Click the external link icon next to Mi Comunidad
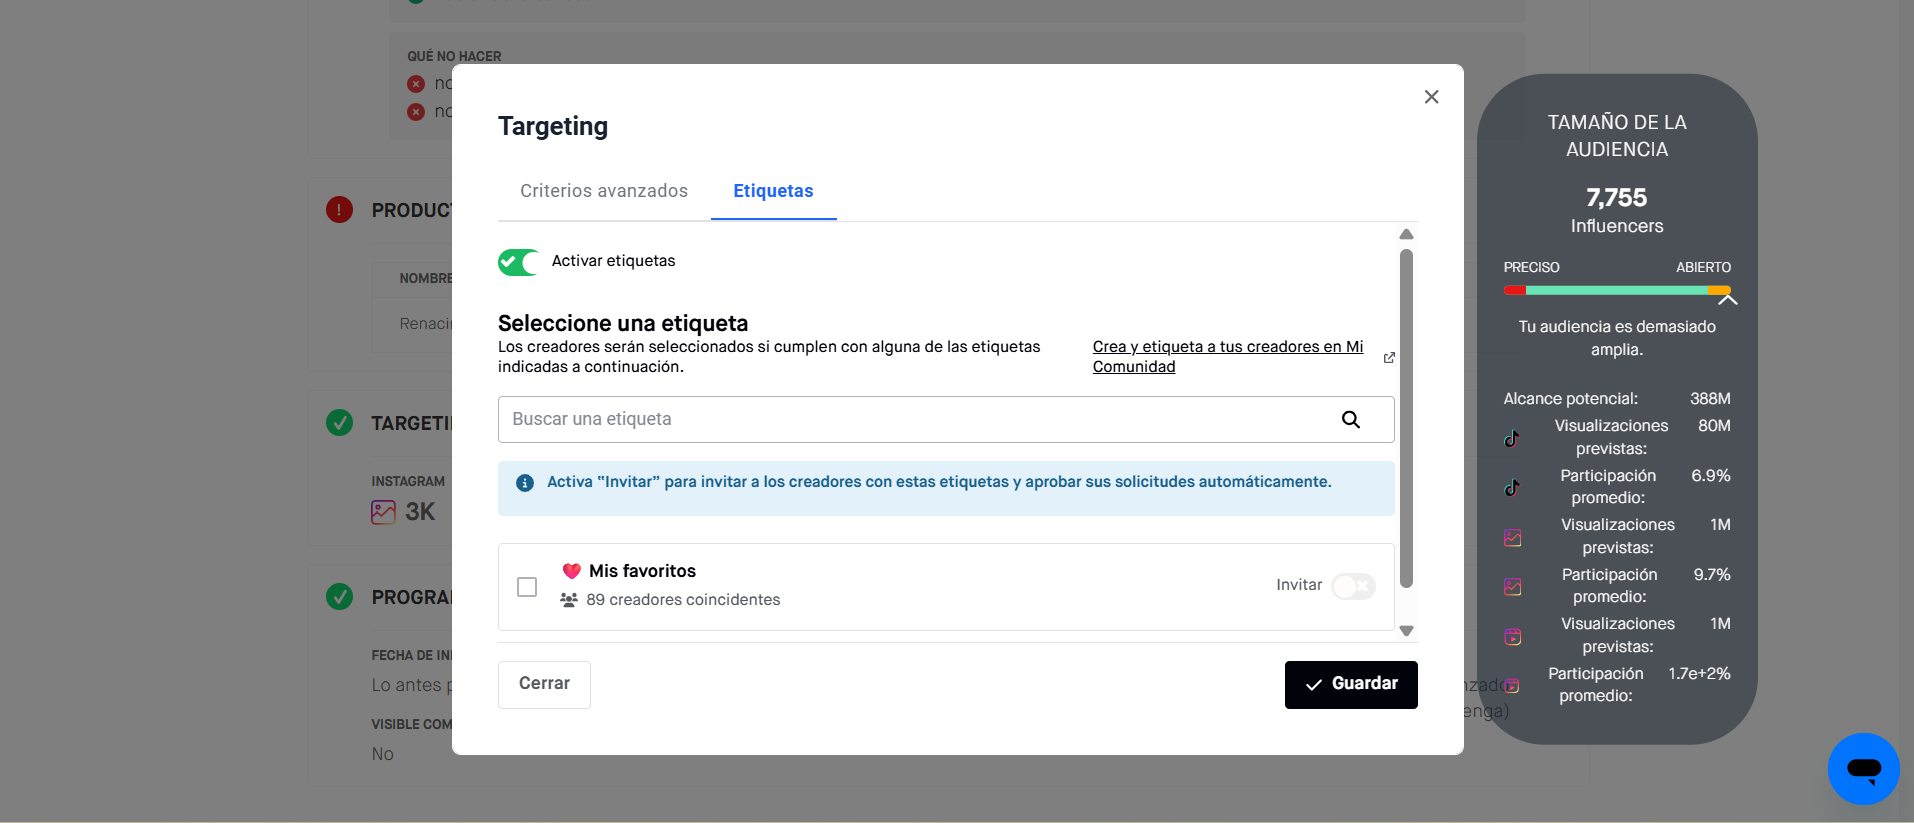1914x823 pixels. pyautogui.click(x=1389, y=358)
